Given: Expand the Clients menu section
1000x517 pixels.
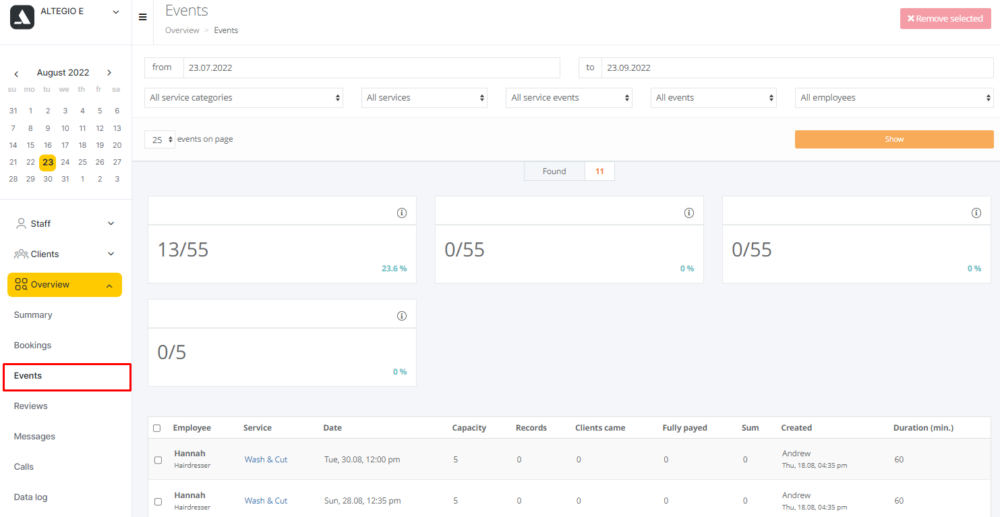Looking at the screenshot, I should [111, 254].
